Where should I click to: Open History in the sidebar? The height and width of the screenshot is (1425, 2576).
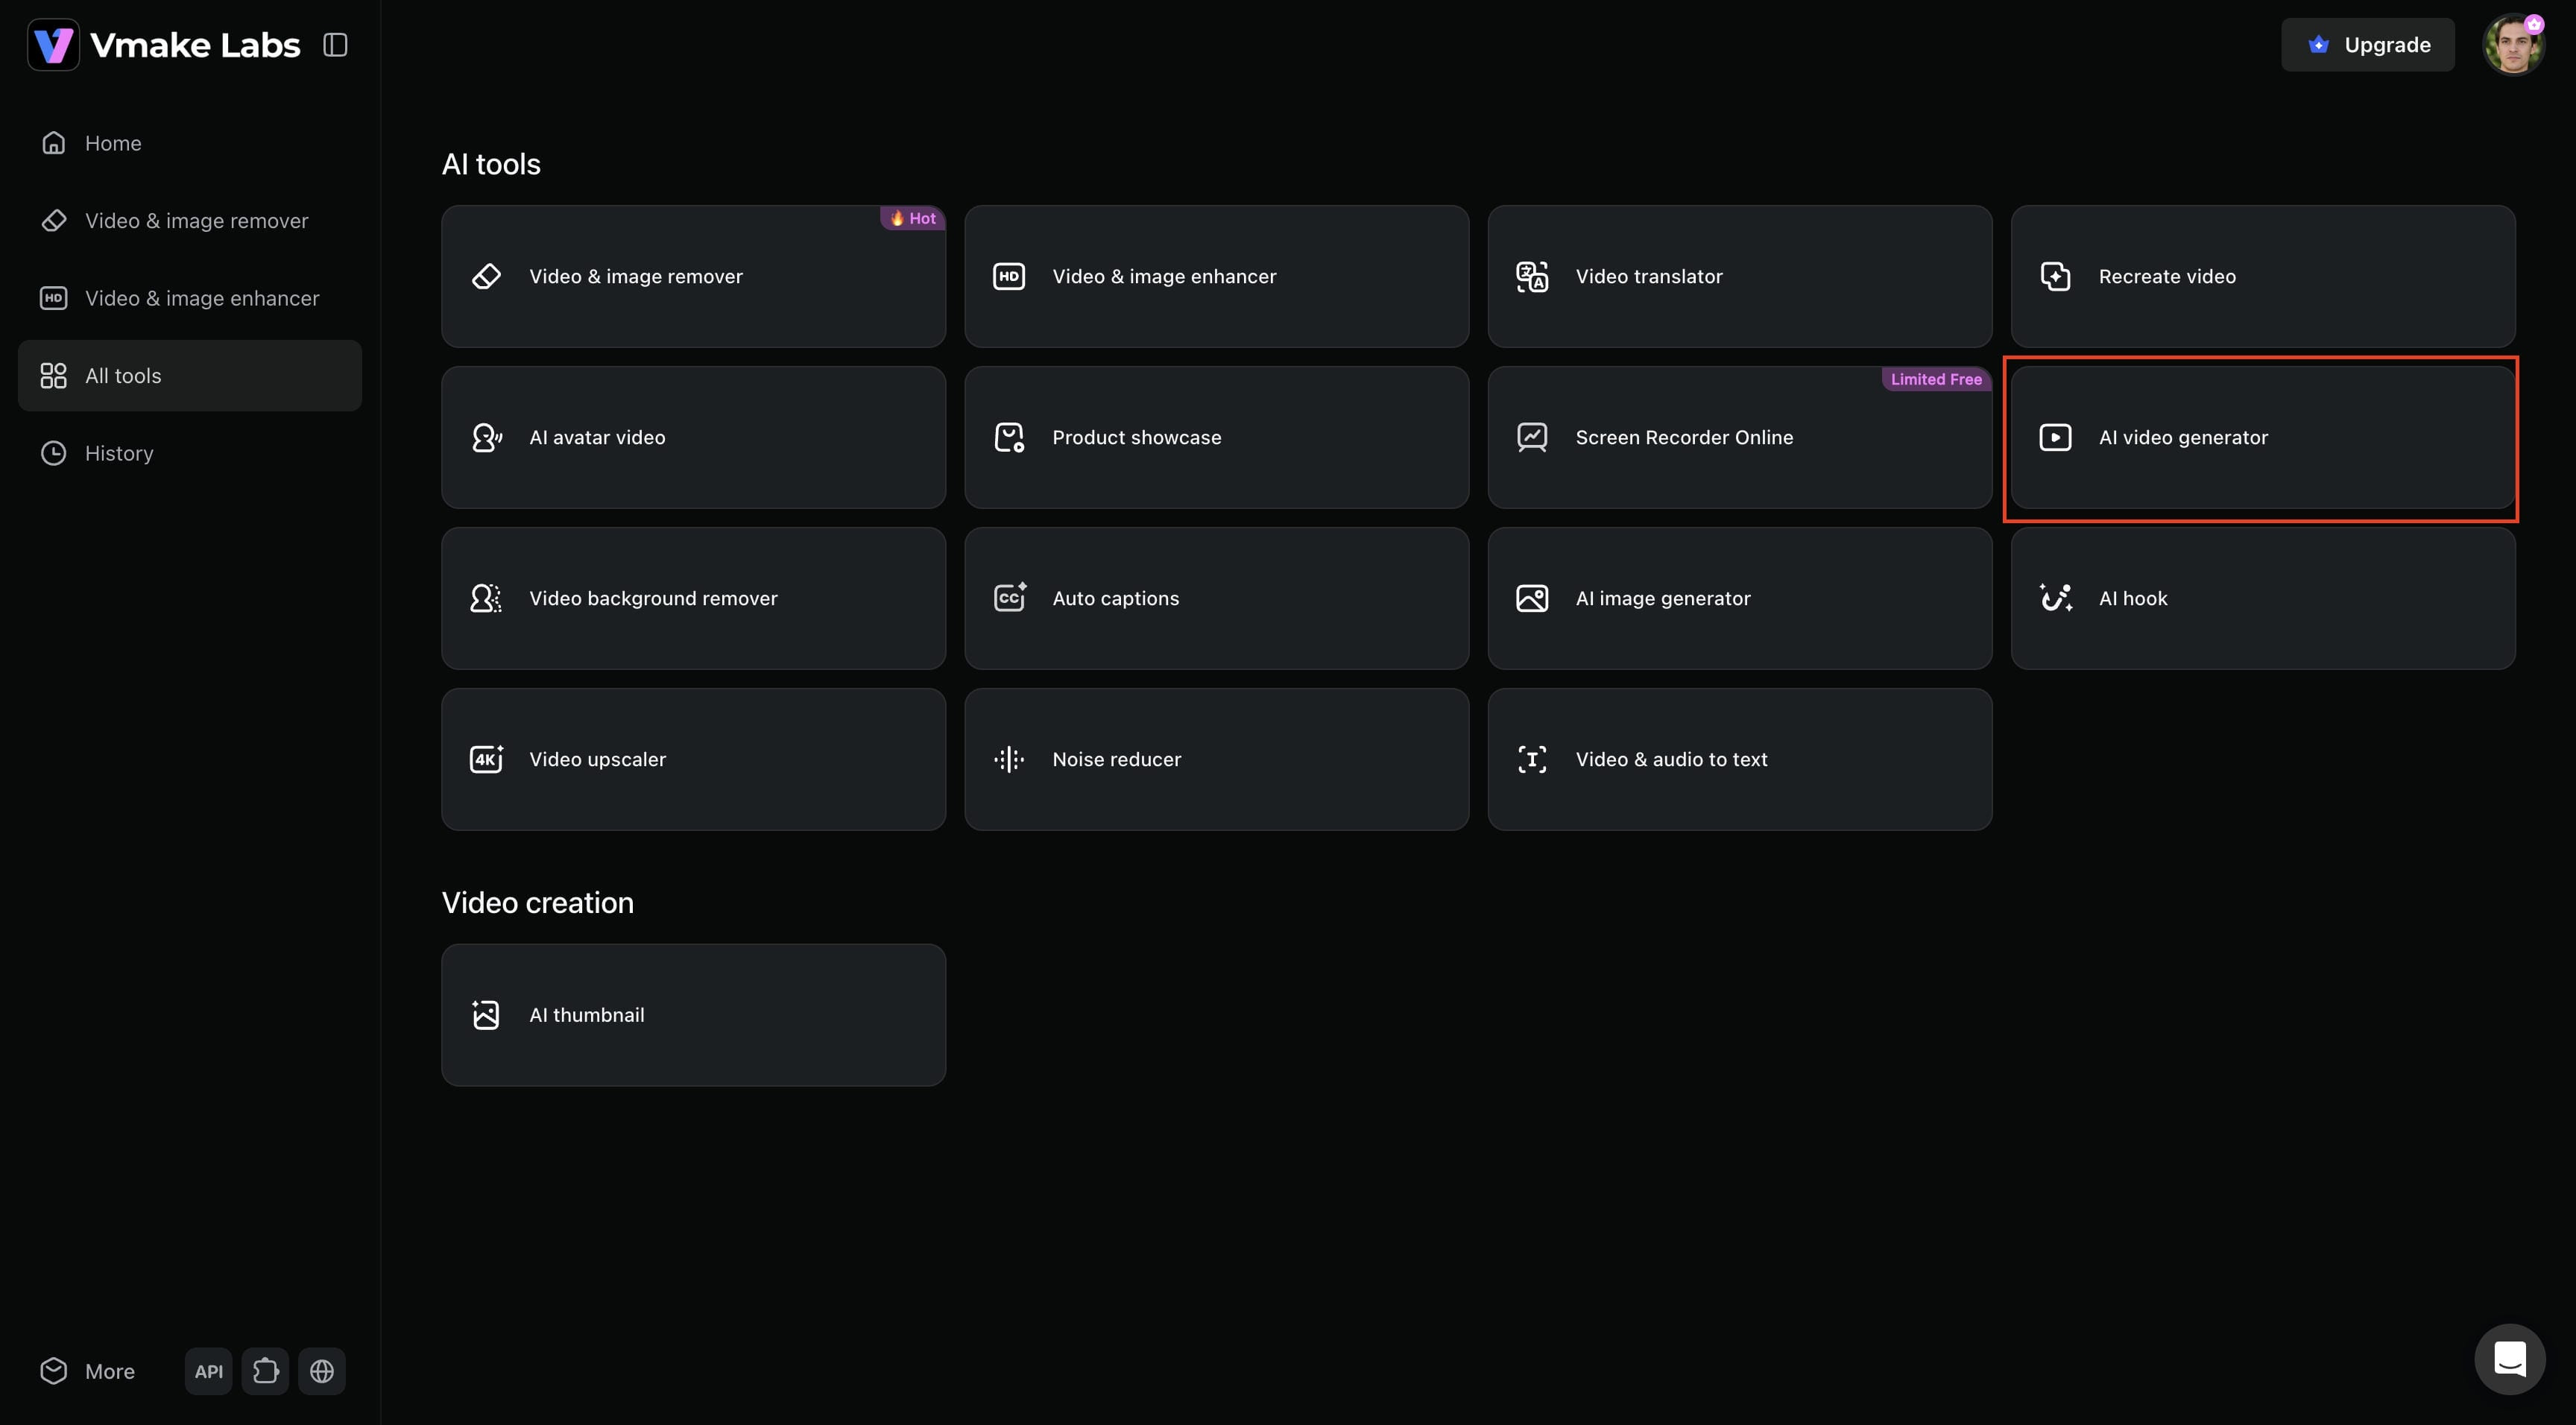(190, 453)
